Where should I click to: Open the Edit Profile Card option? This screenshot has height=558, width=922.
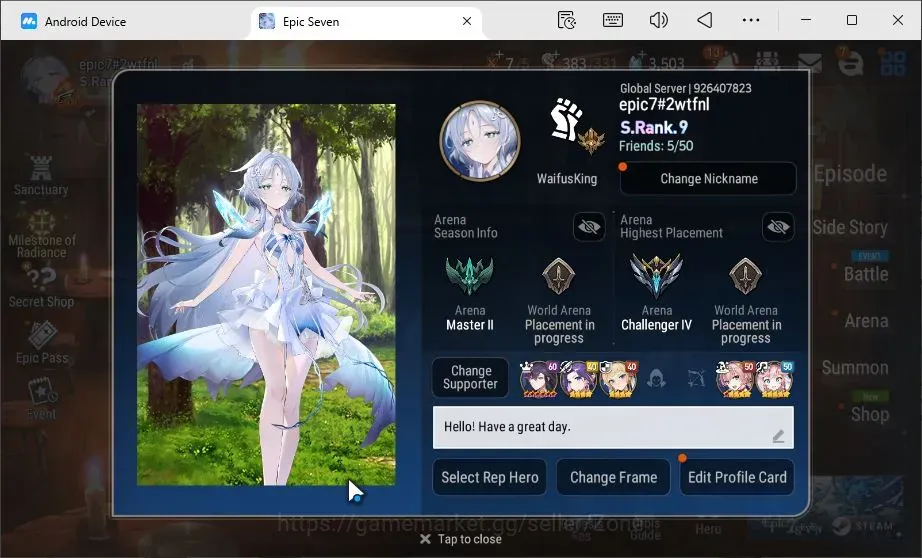click(737, 477)
